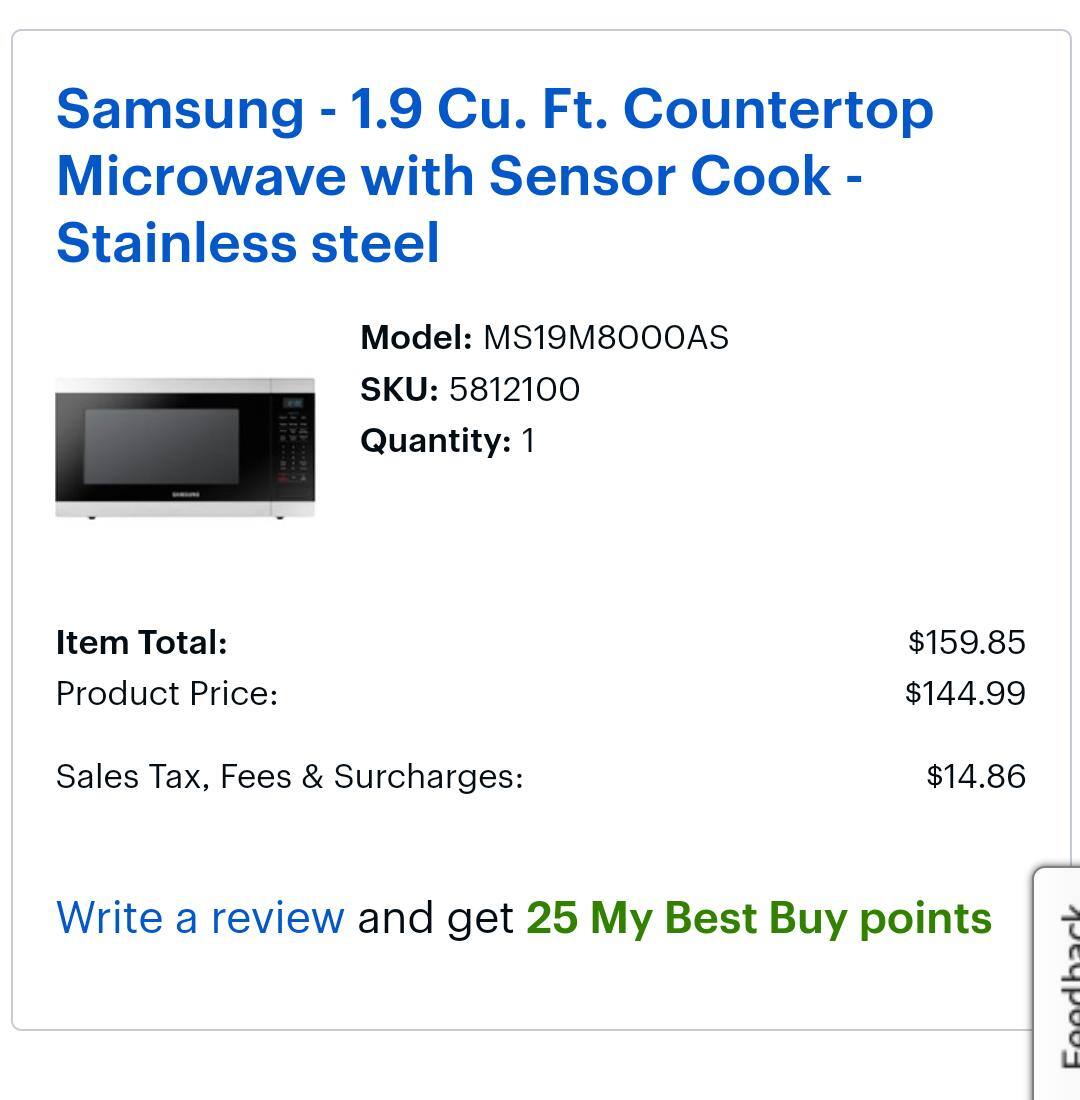1080x1100 pixels.
Task: Click the '25 My Best Buy points' text
Action: pyautogui.click(x=759, y=918)
